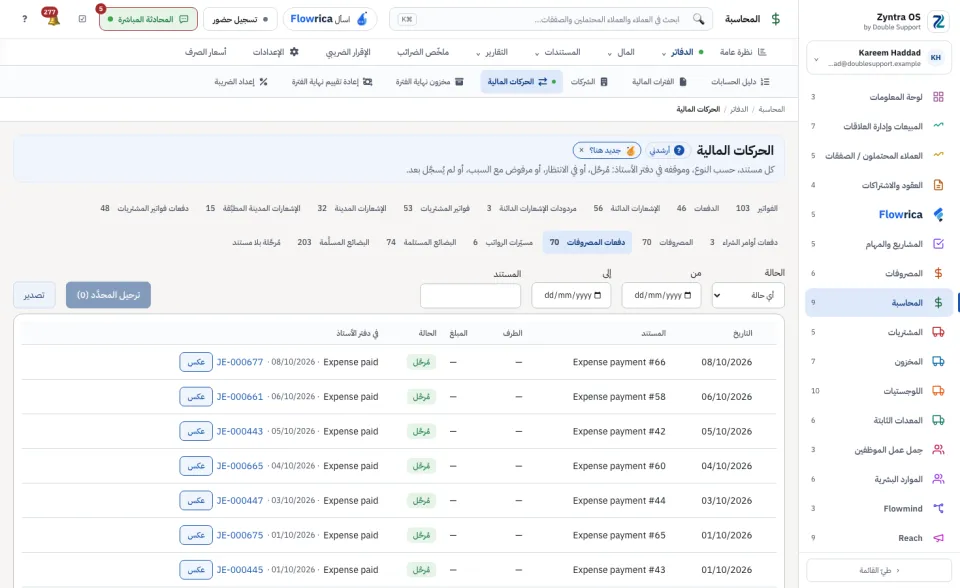Click the الدفاتر breadcrumb link

pos(739,109)
